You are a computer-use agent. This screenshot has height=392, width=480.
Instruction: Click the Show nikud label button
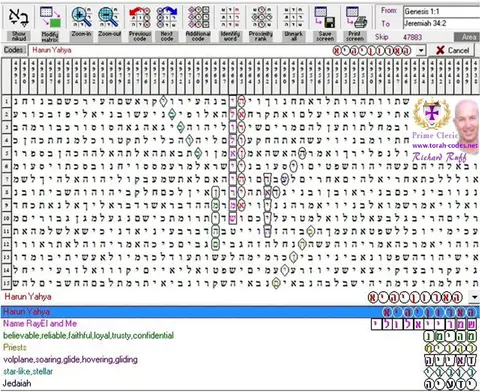tap(19, 36)
